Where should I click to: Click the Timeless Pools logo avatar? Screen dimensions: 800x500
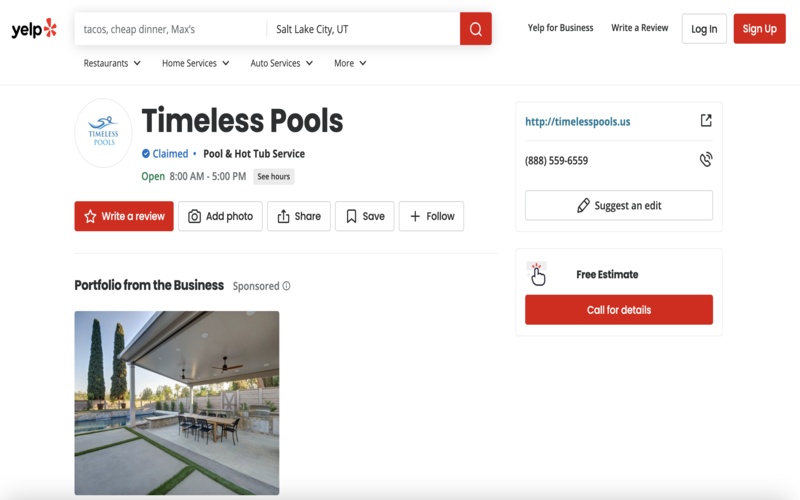coord(103,133)
